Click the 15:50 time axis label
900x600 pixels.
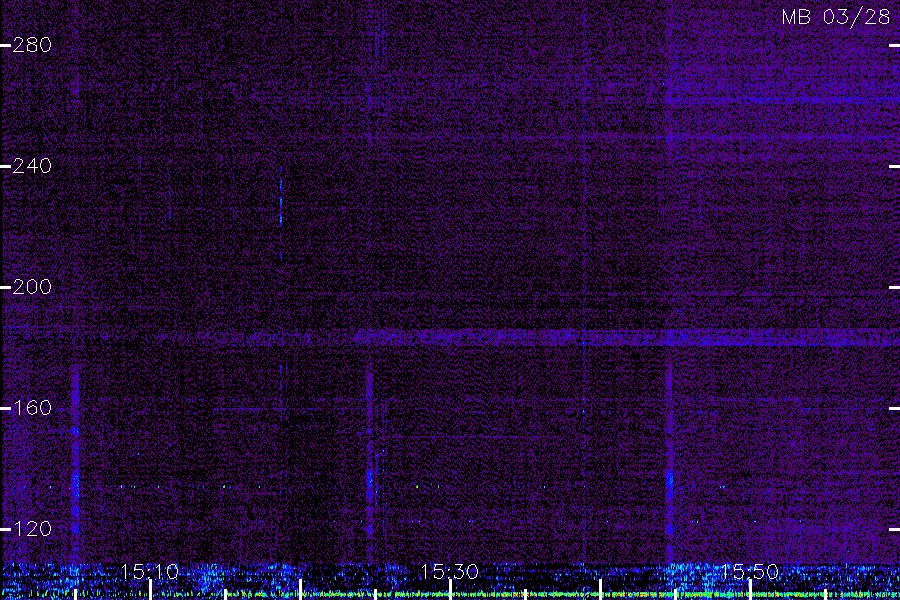click(x=750, y=572)
